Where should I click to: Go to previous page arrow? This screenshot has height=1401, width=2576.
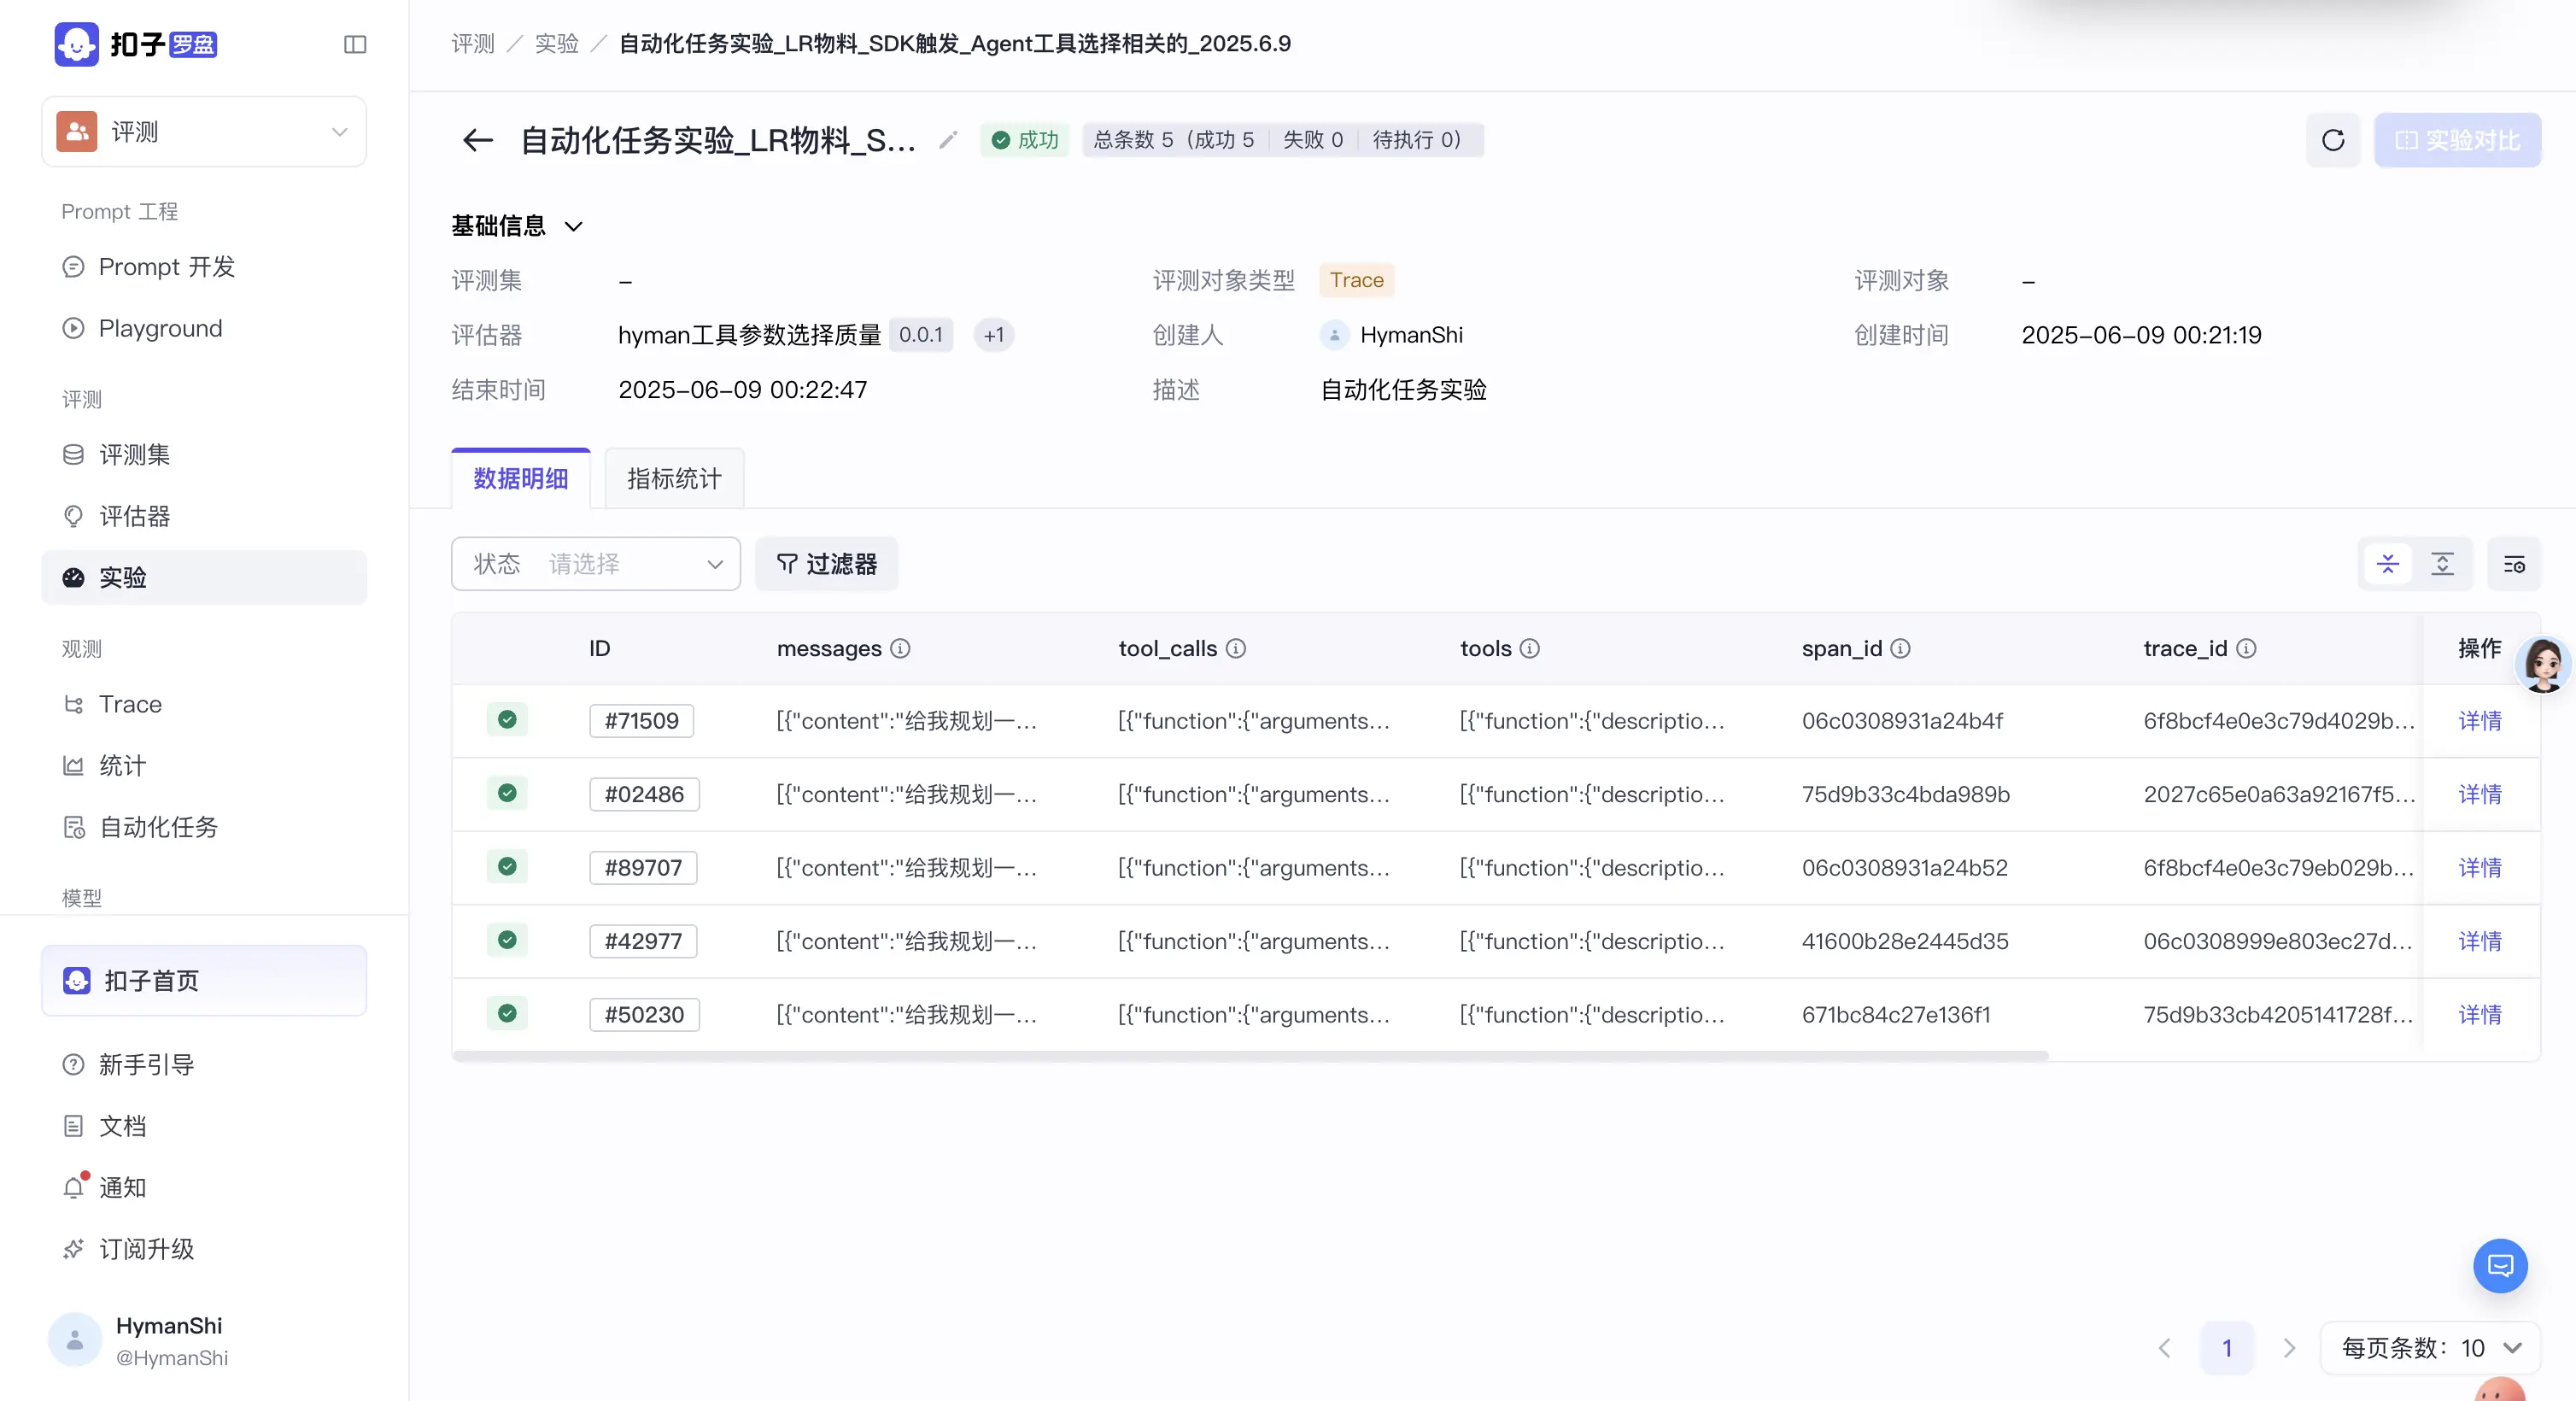(2165, 1348)
